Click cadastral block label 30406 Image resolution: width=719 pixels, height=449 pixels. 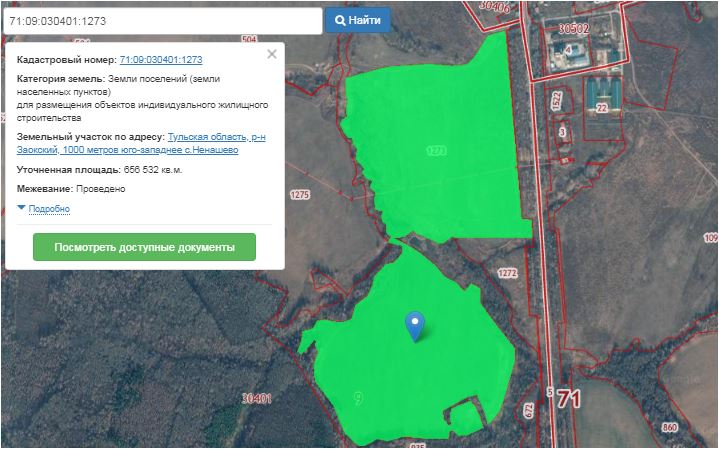494,7
